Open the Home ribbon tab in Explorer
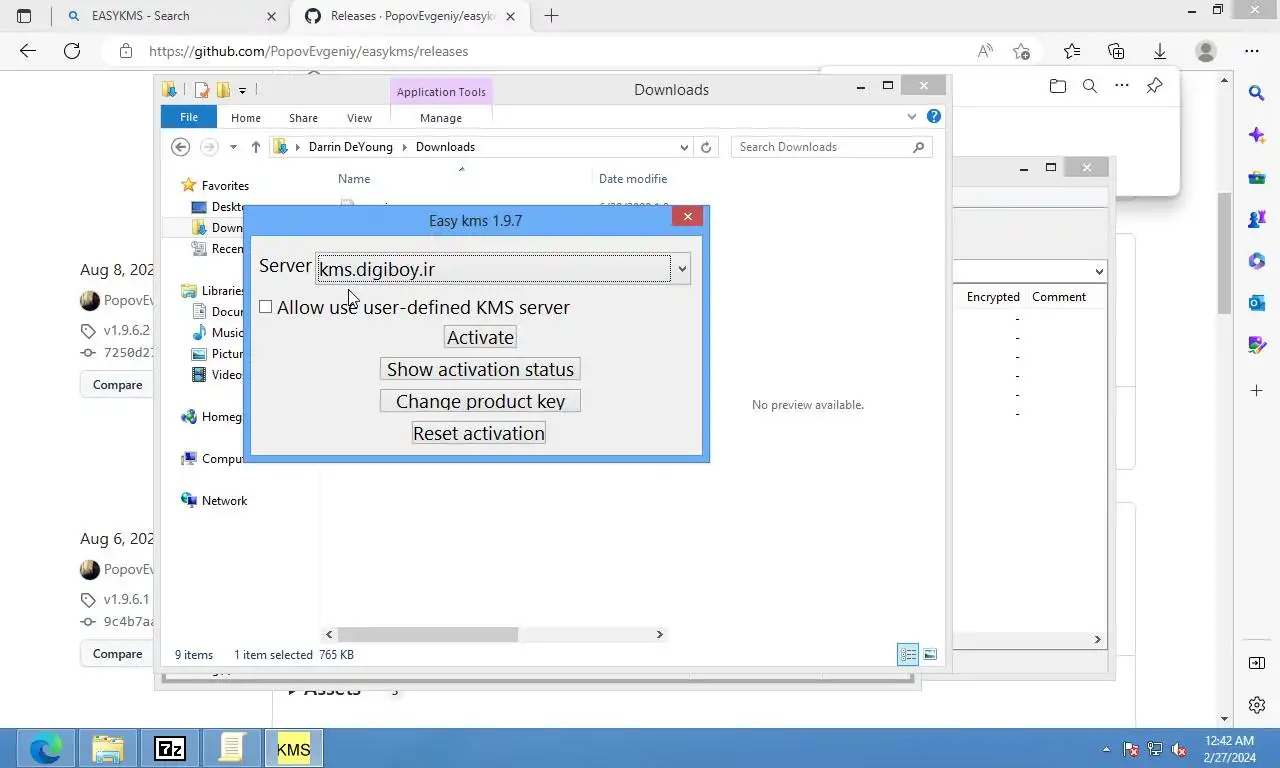 [246, 118]
